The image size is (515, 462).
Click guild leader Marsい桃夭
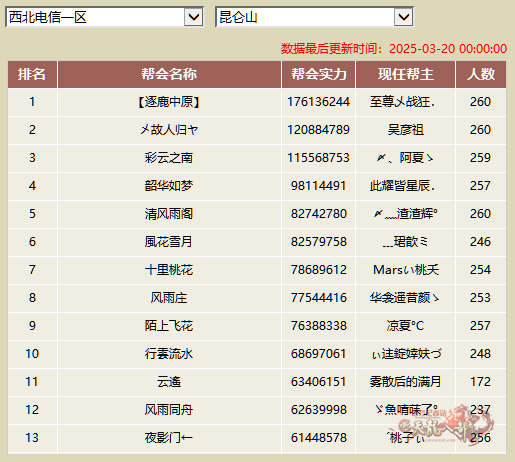[406, 270]
